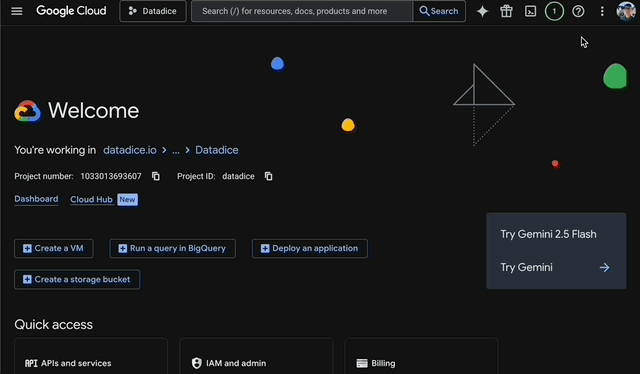The width and height of the screenshot is (640, 374).
Task: Click the Google Cloud icon beside Welcome
Action: click(x=28, y=111)
